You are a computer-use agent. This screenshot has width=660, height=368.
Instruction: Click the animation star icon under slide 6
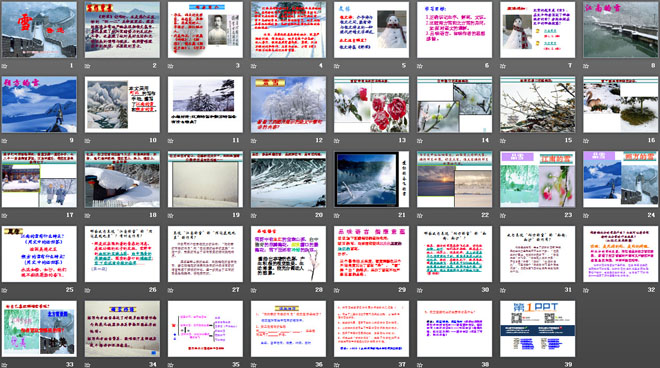(420, 66)
